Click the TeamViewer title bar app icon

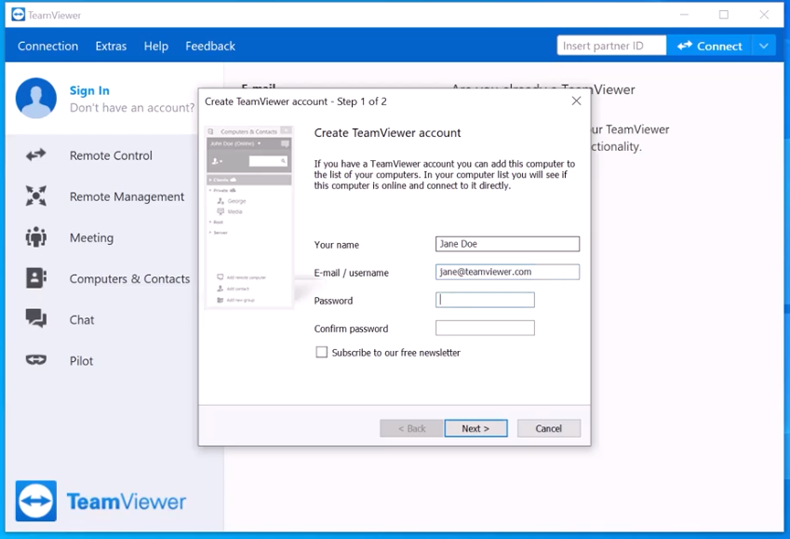point(18,15)
